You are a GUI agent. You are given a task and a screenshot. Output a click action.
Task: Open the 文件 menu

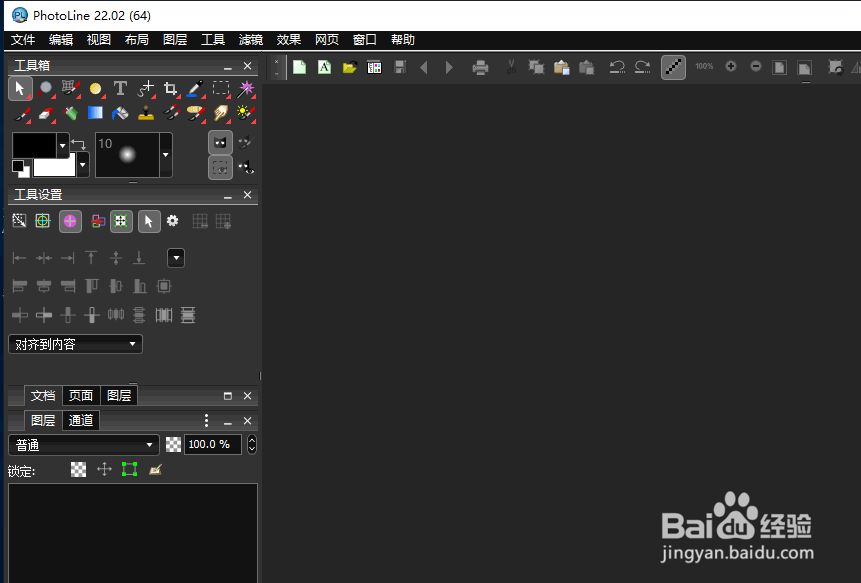pos(23,40)
